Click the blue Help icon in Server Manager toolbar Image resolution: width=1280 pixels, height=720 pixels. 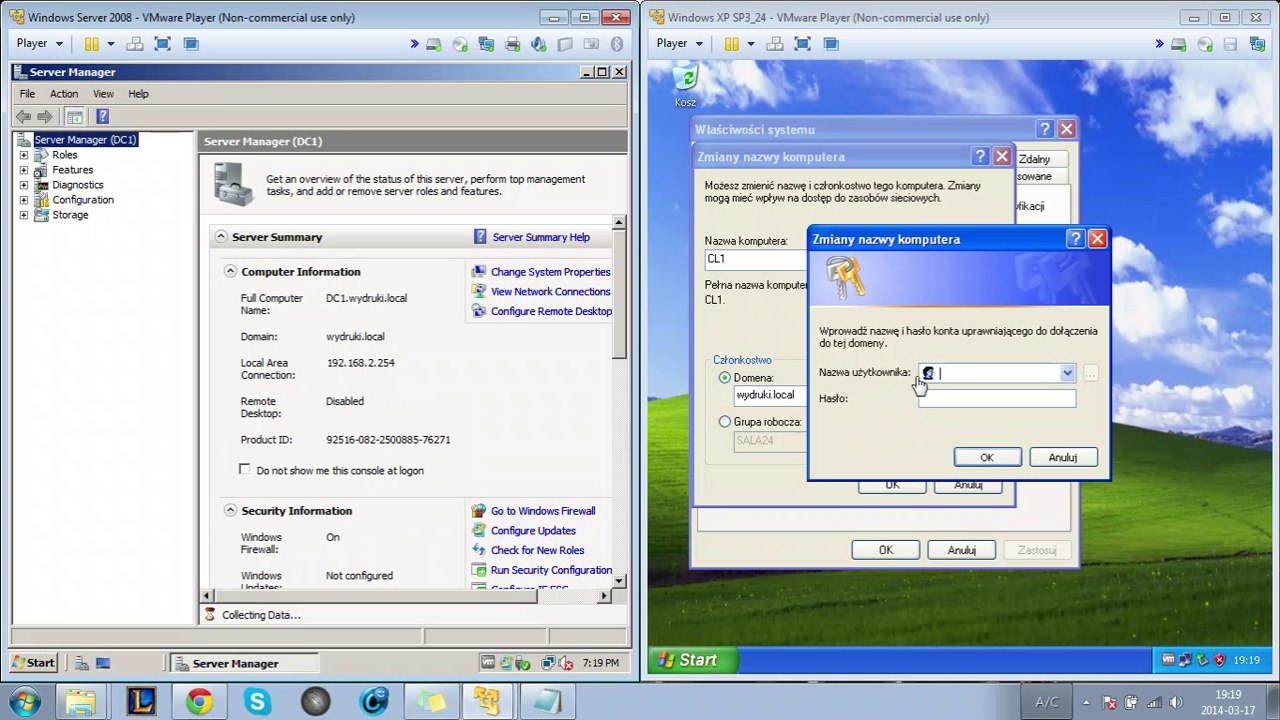pyautogui.click(x=102, y=117)
